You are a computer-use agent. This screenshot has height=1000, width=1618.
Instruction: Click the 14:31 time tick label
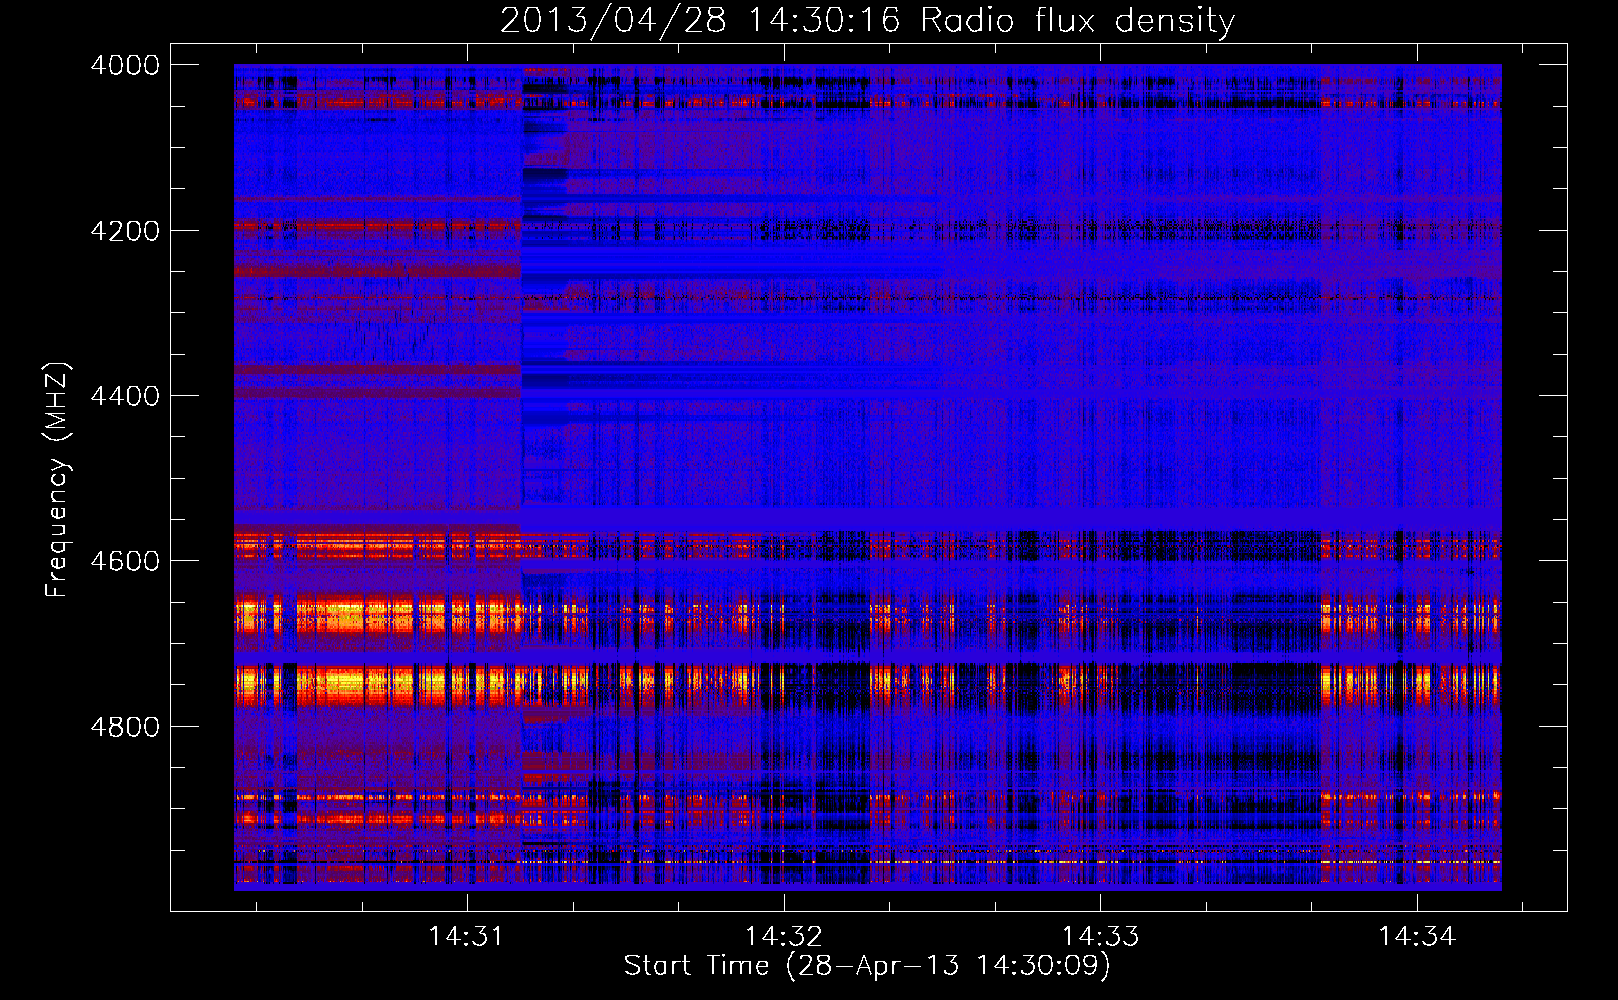coord(466,937)
